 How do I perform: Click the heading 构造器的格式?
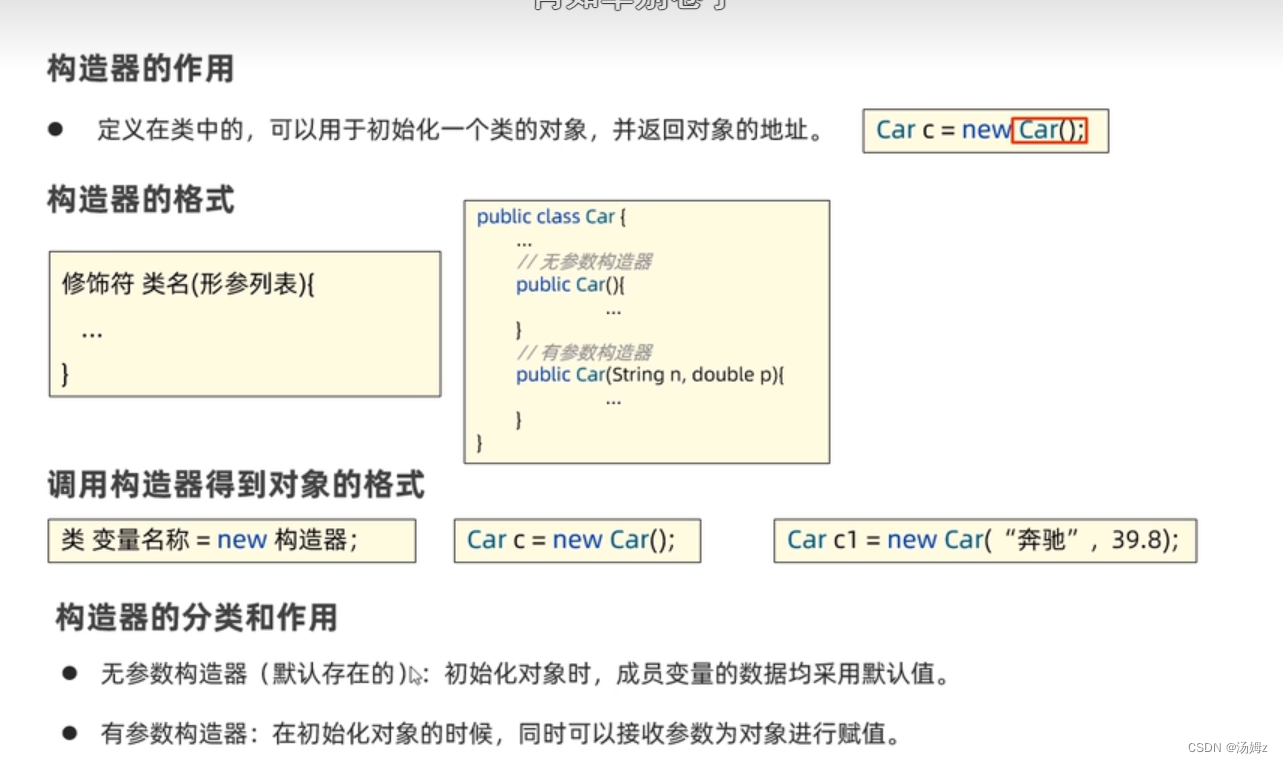(140, 201)
